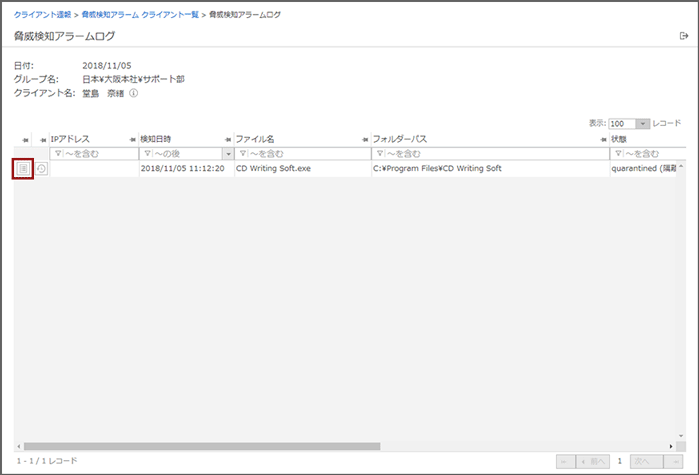Sort by the フォルダーパス column header
The image size is (699, 475).
click(x=400, y=139)
